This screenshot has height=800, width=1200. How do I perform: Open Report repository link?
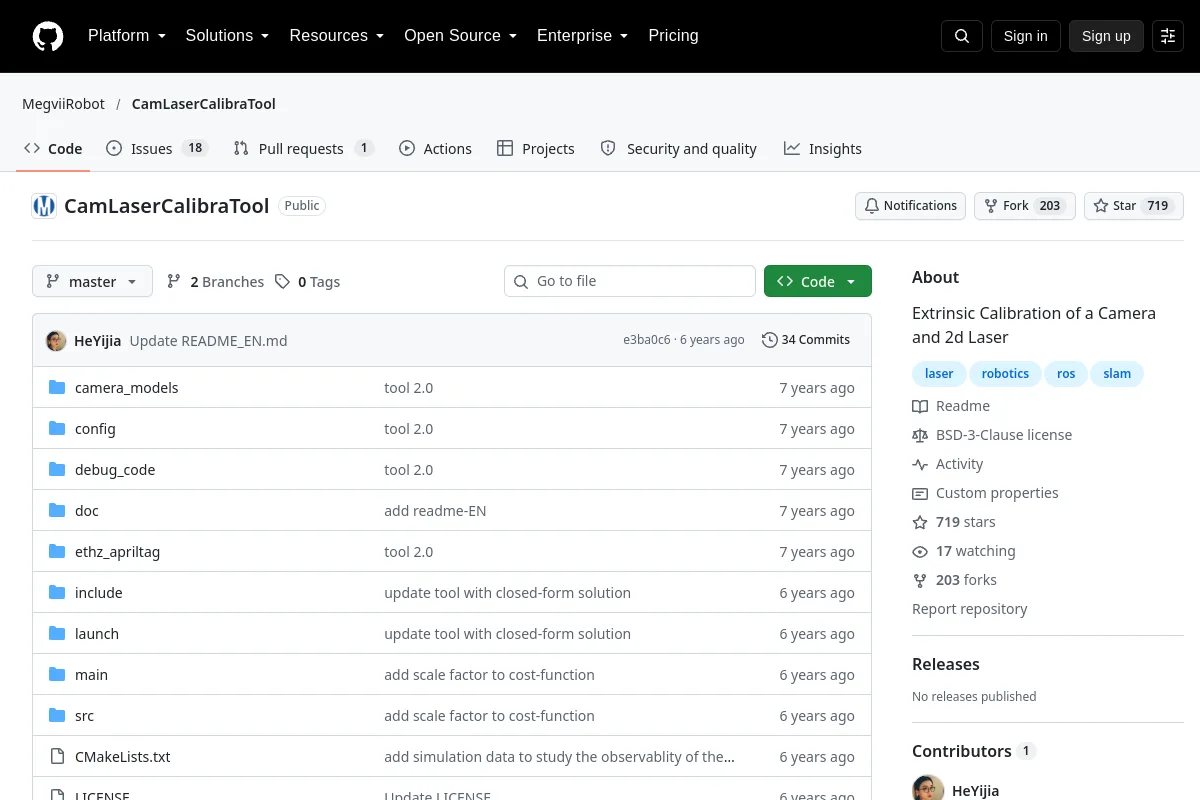point(969,609)
